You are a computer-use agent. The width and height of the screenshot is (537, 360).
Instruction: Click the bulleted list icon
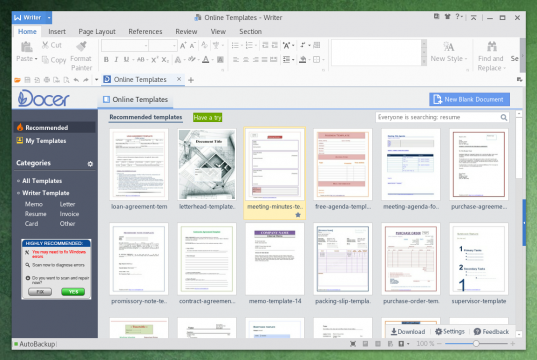coord(235,45)
